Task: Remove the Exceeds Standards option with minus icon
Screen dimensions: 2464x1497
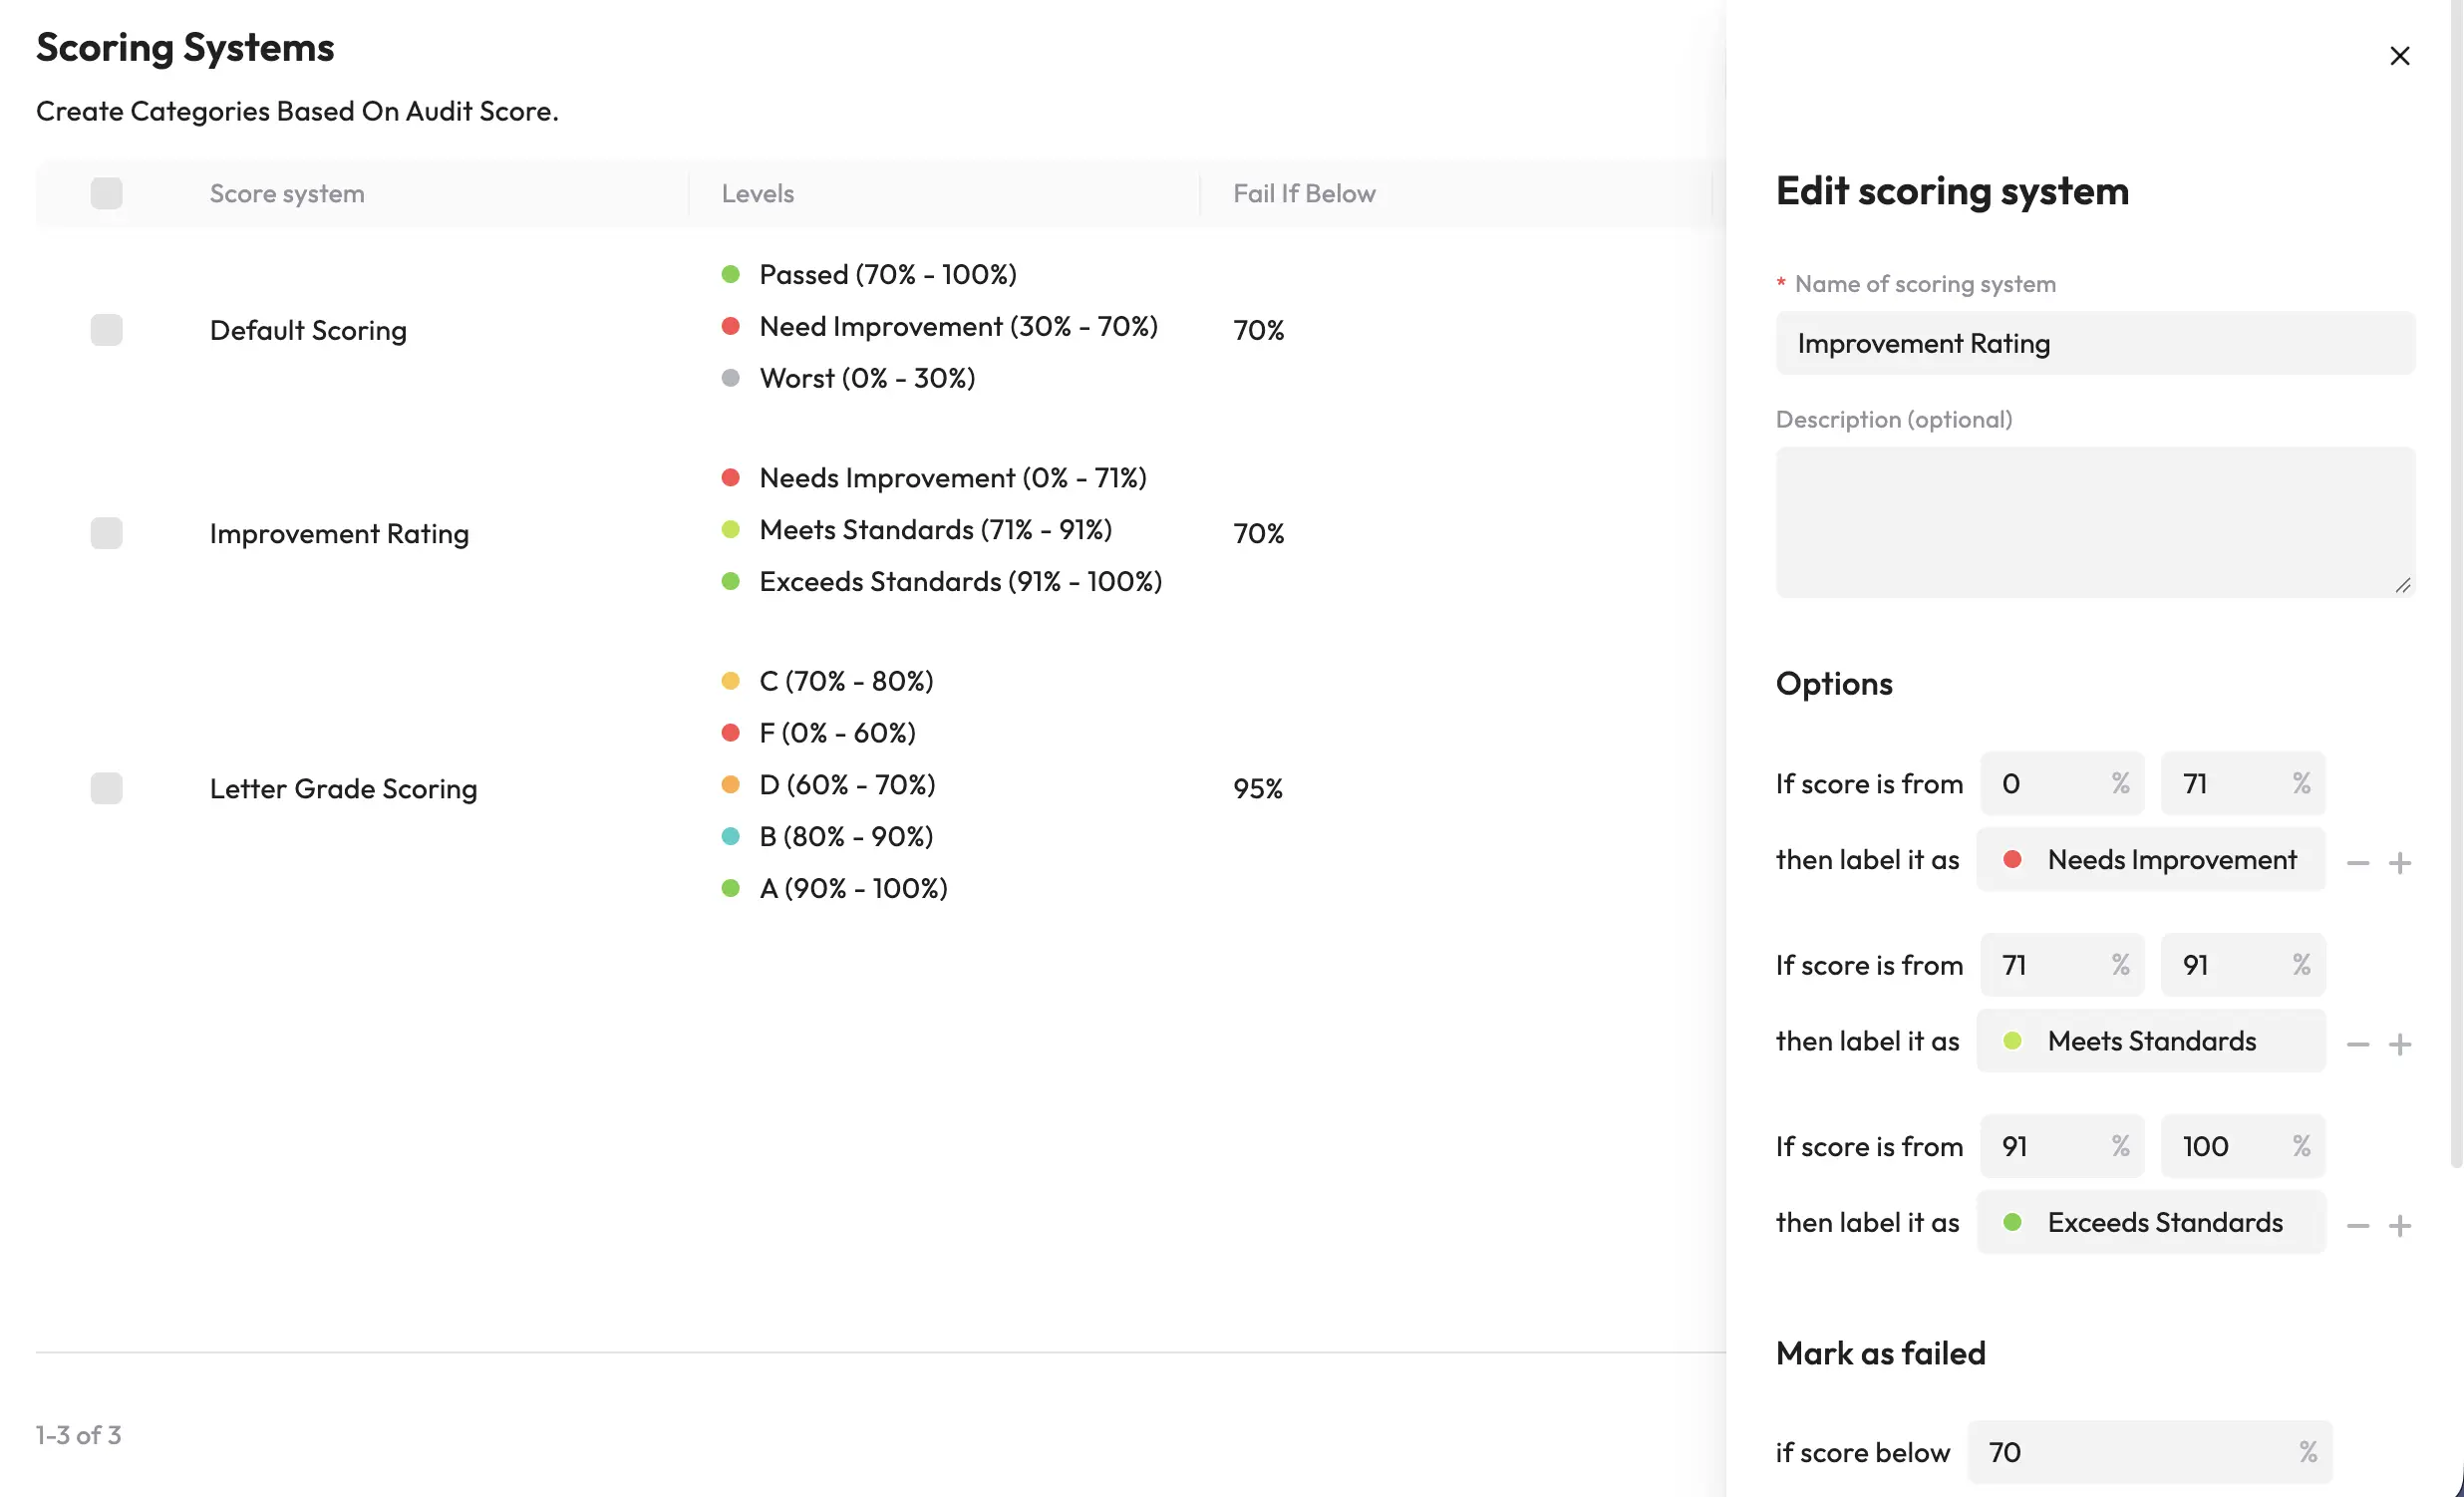Action: (2357, 1225)
